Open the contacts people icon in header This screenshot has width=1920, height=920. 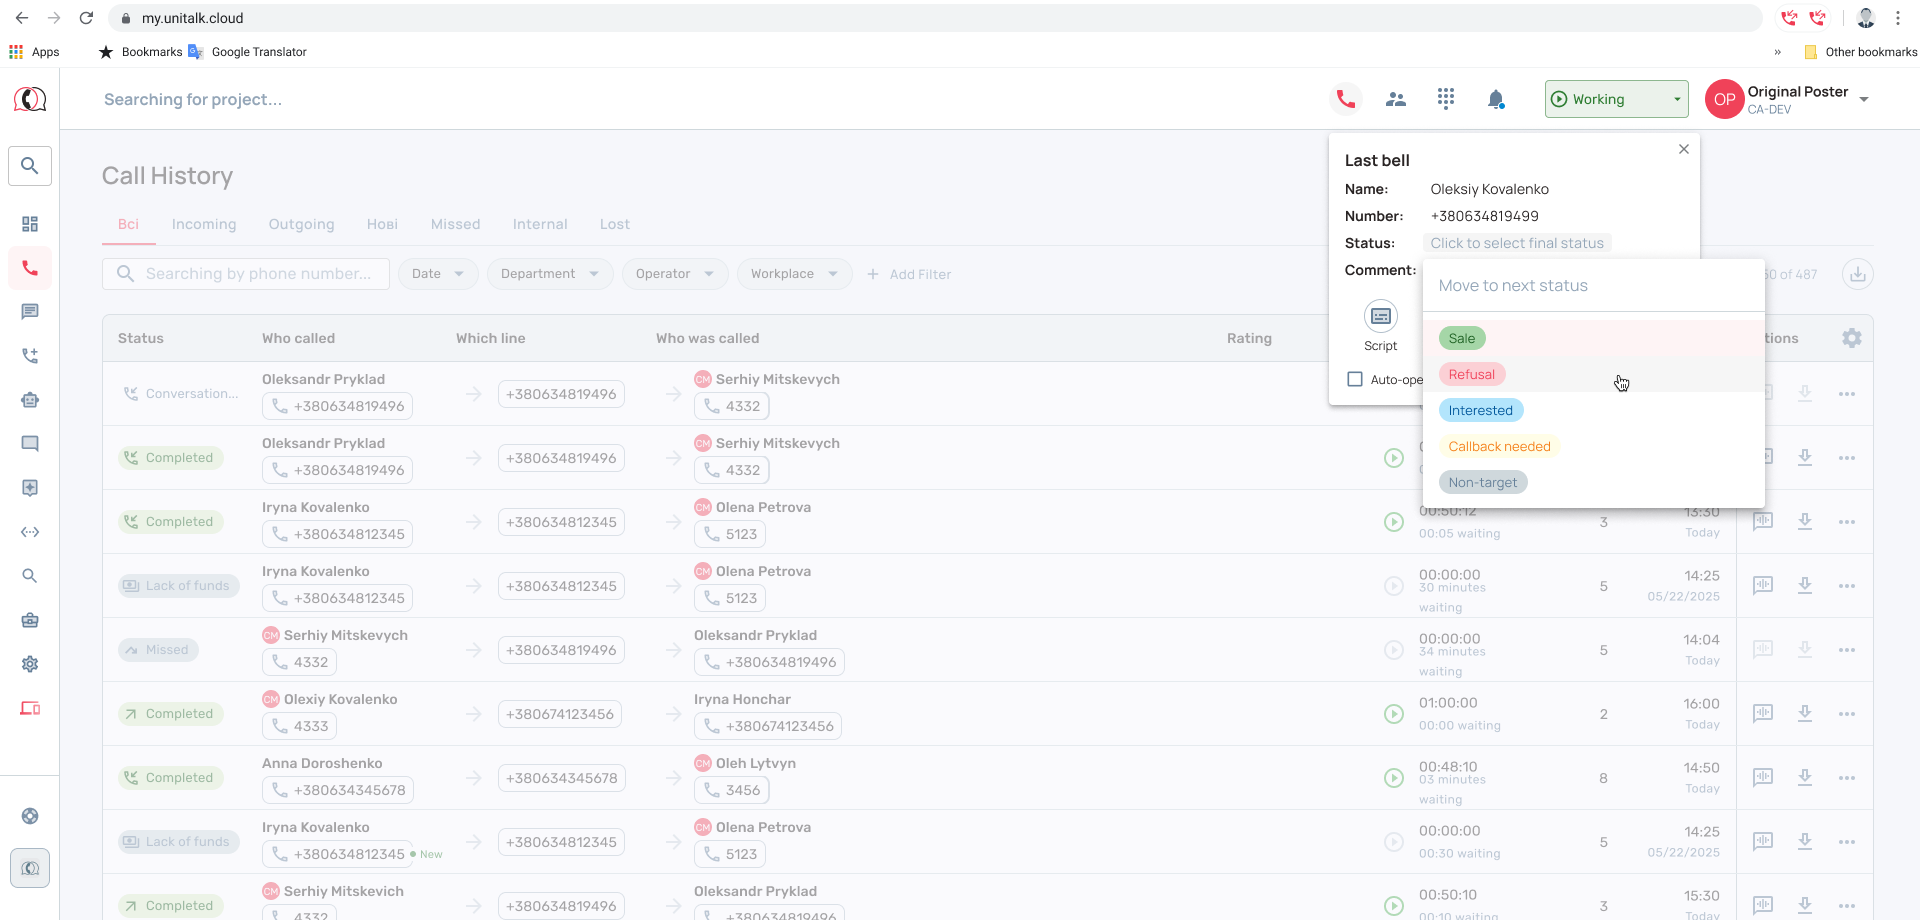pyautogui.click(x=1396, y=99)
